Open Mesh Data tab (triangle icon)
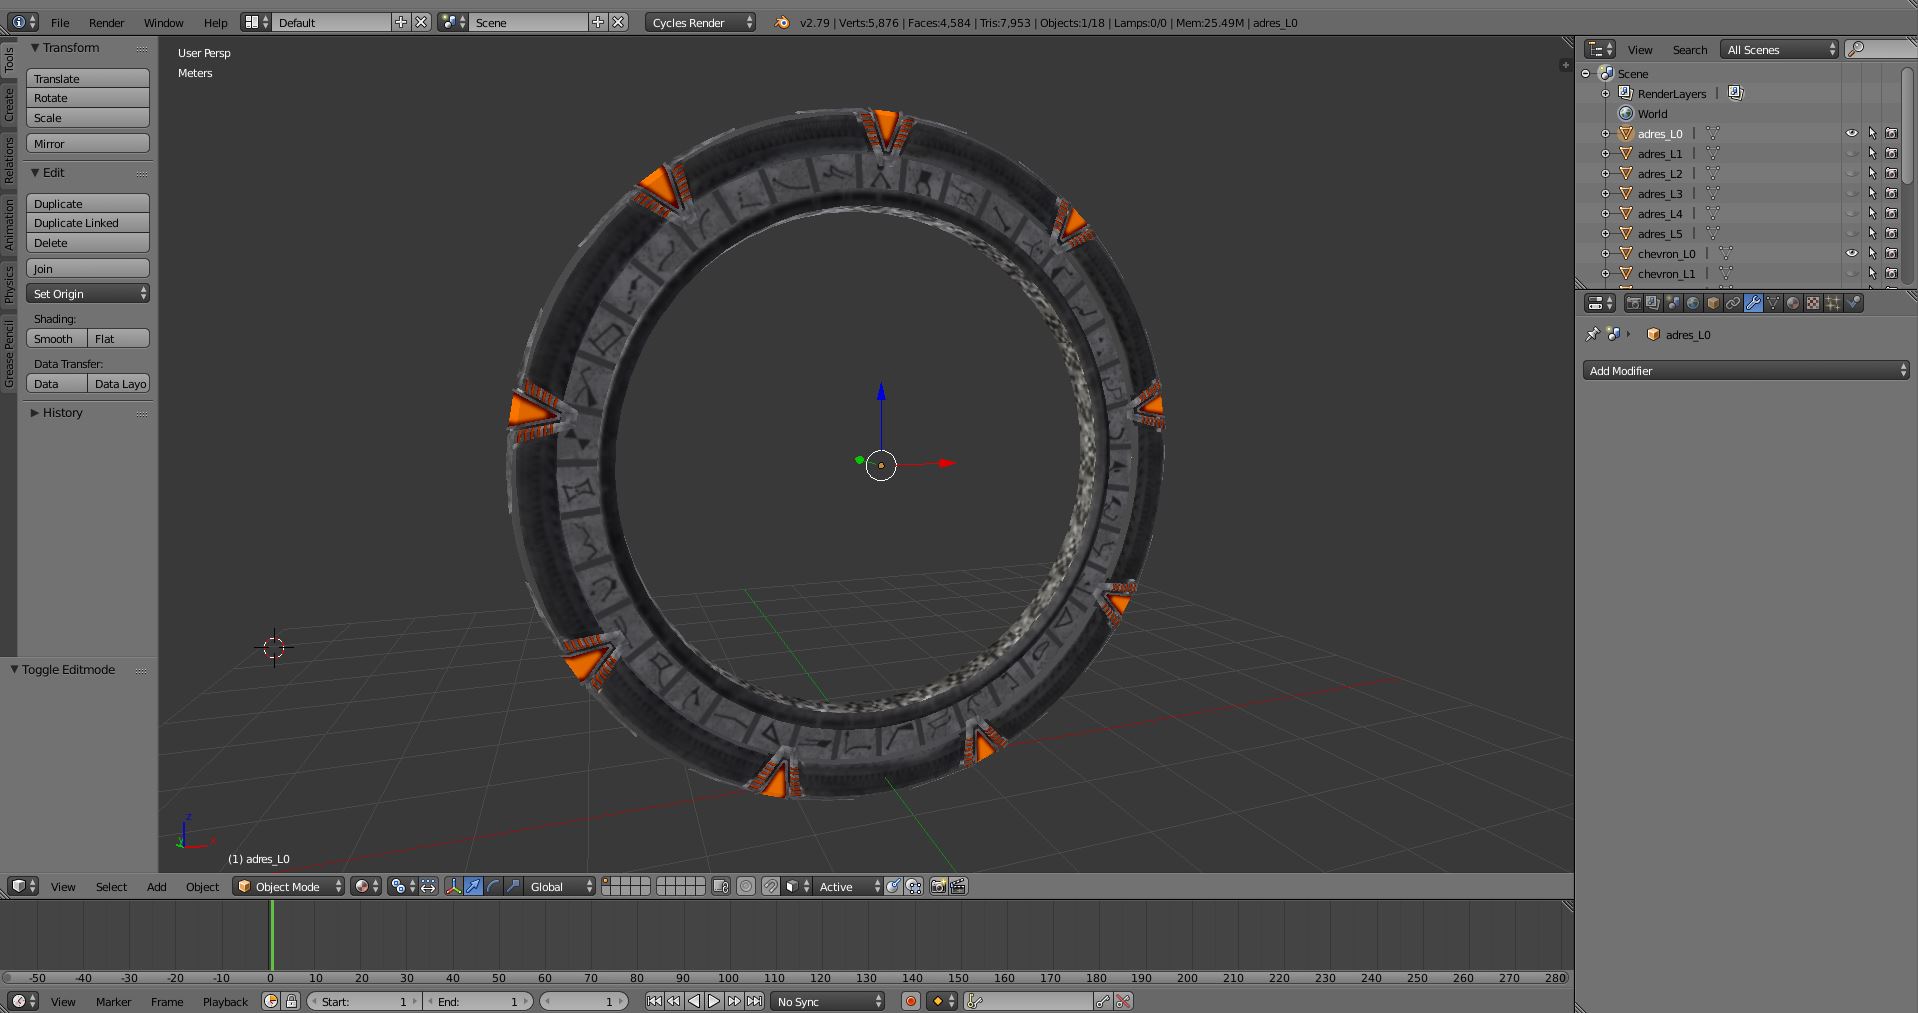 point(1773,303)
